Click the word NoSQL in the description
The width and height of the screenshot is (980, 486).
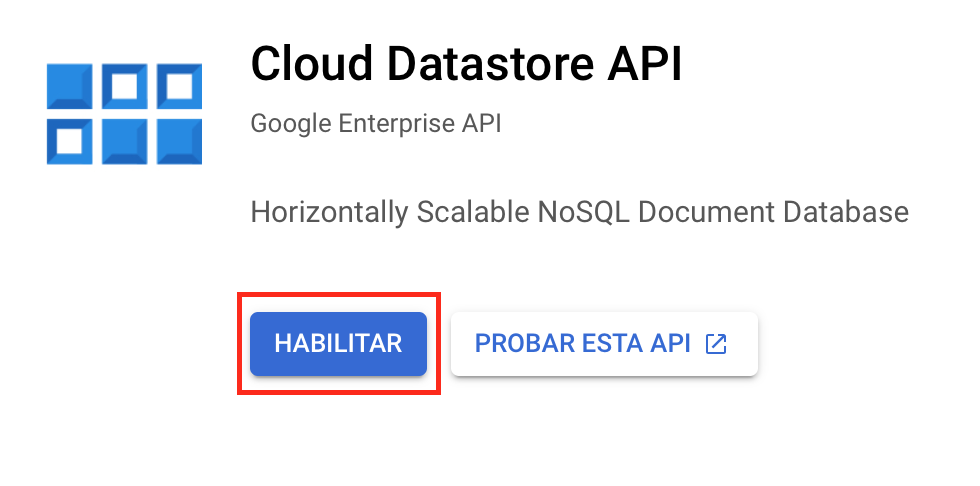point(584,212)
